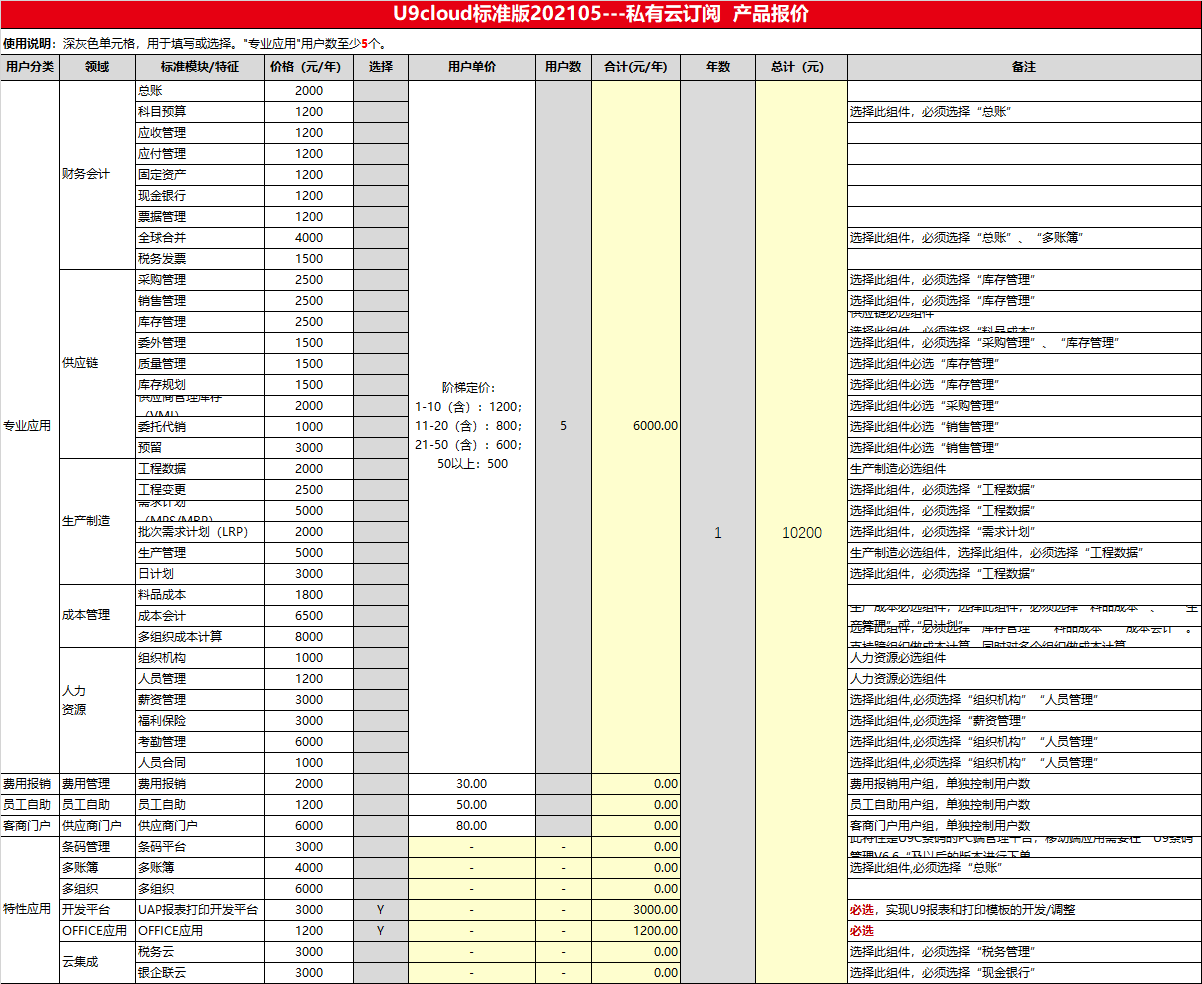This screenshot has height=984, width=1202.
Task: Select the 备注 column header cell
Action: [x=1023, y=67]
